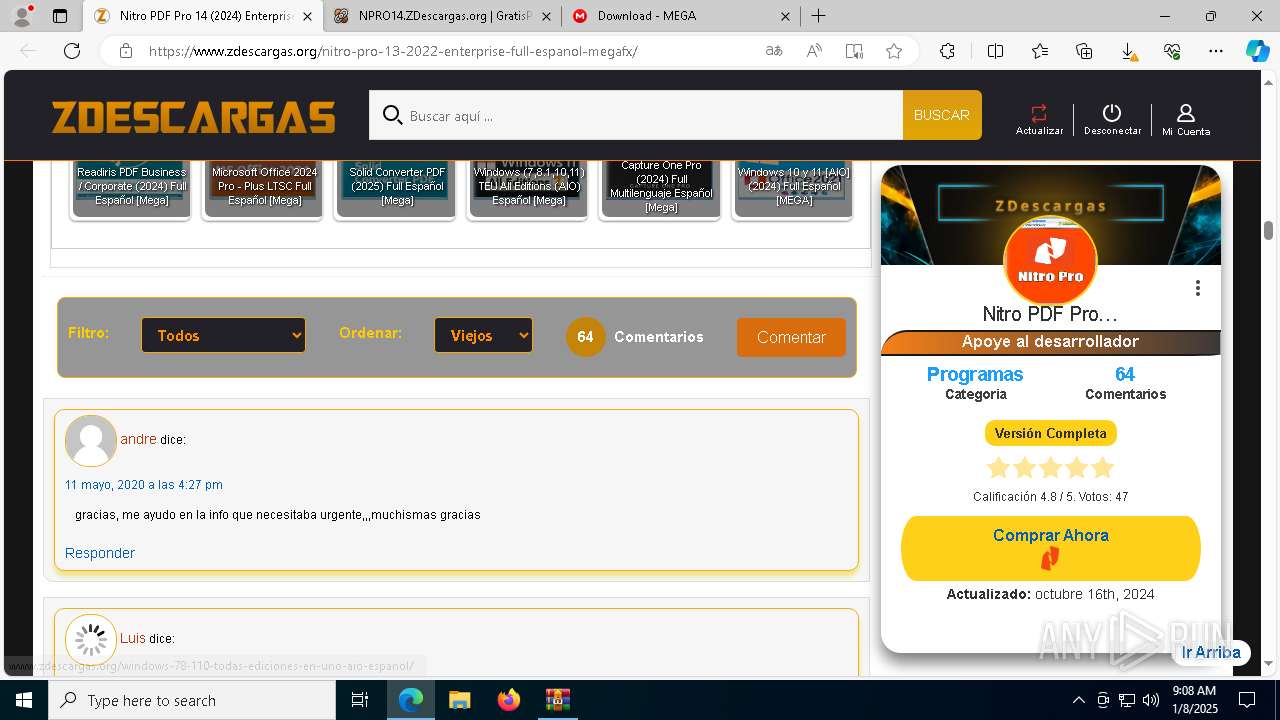Click the Comprar Ahora button
Screen dimensions: 1280x720
1050,548
